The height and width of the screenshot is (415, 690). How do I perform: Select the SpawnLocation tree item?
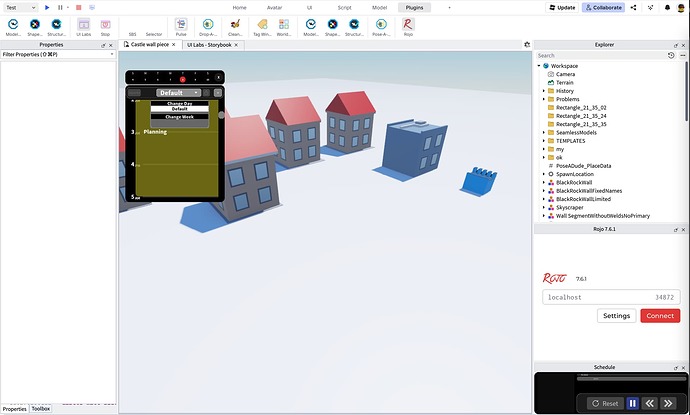pyautogui.click(x=574, y=174)
